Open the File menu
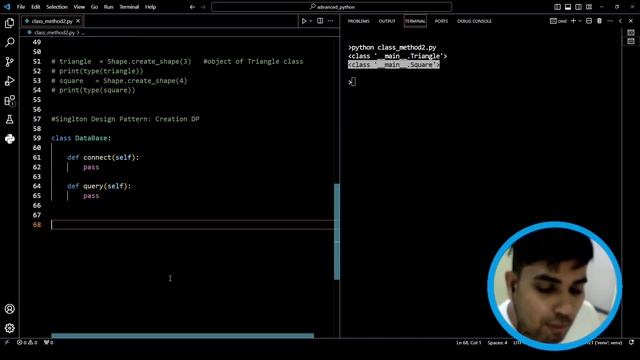Image resolution: width=640 pixels, height=360 pixels. tap(21, 7)
